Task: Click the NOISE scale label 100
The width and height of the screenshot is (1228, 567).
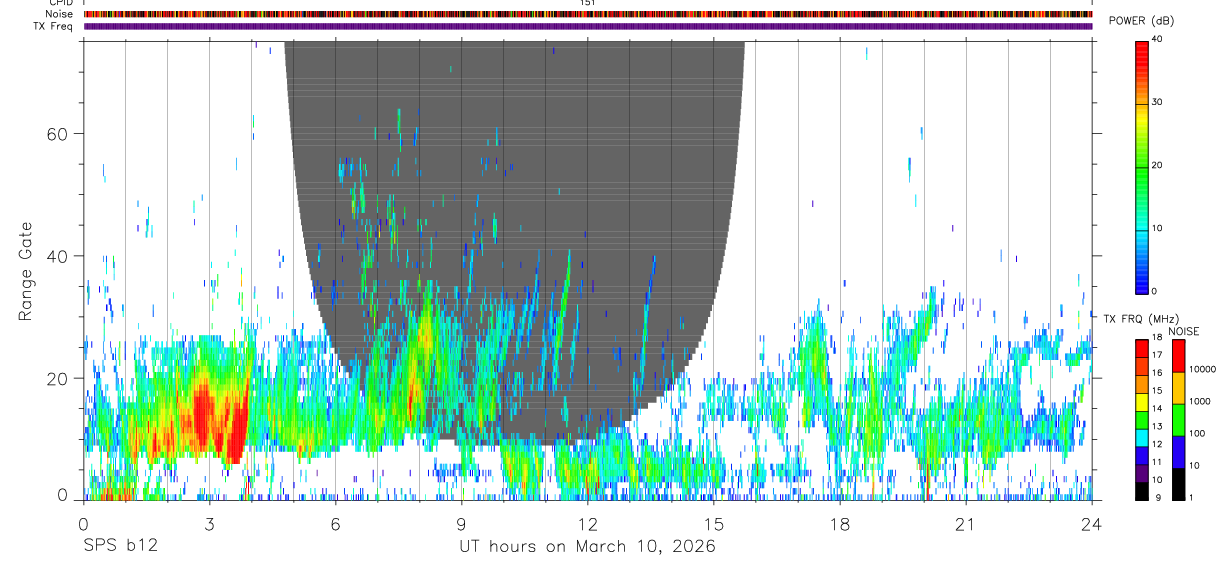Action: coord(1197,433)
